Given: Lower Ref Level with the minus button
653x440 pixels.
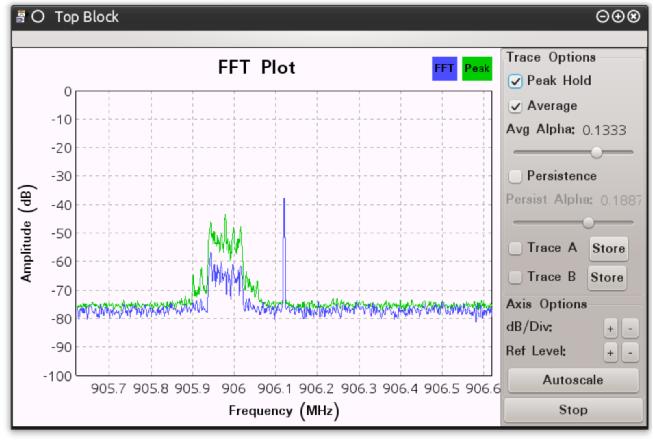Looking at the screenshot, I should pyautogui.click(x=630, y=353).
